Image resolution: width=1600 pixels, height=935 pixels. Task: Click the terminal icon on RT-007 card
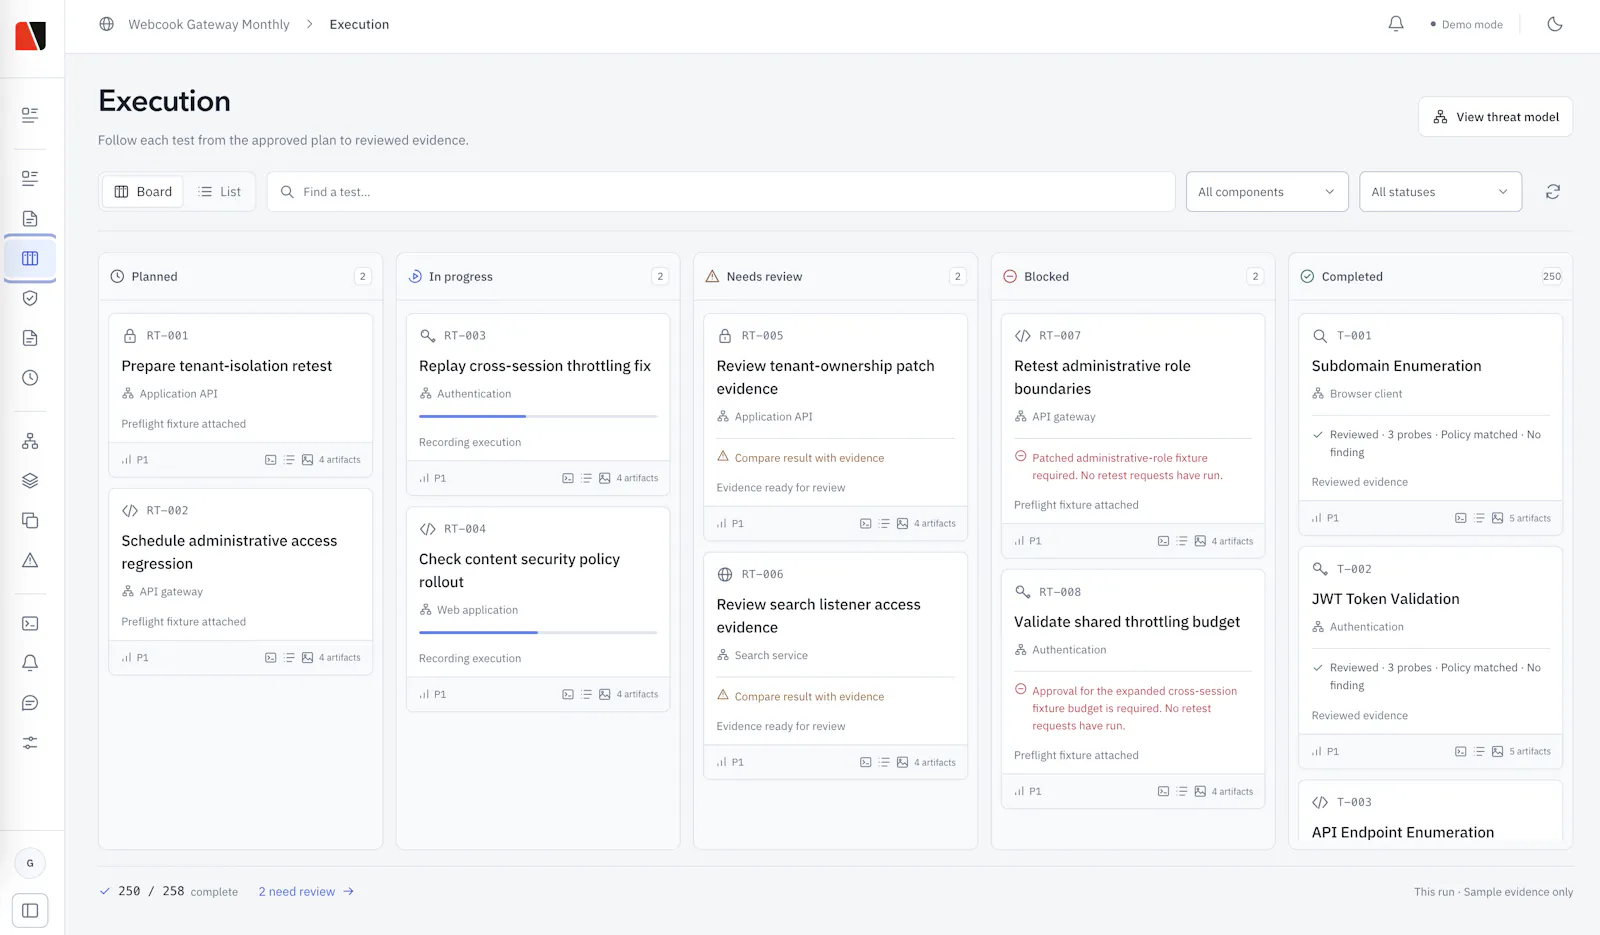pos(1163,541)
